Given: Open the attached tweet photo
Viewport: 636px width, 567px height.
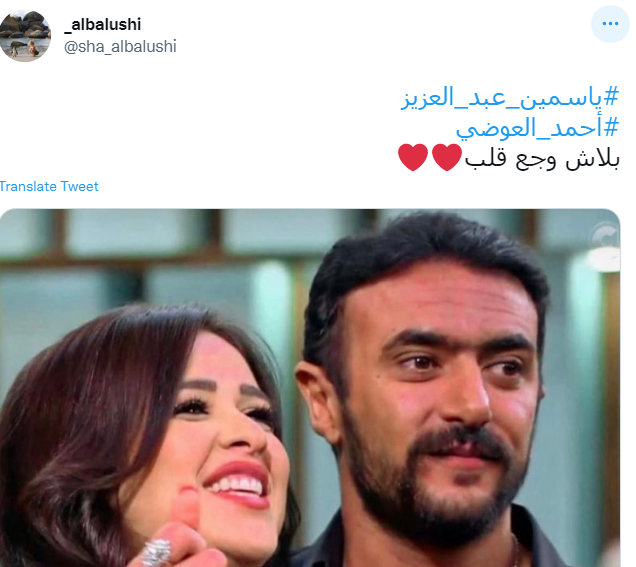Looking at the screenshot, I should tap(310, 388).
